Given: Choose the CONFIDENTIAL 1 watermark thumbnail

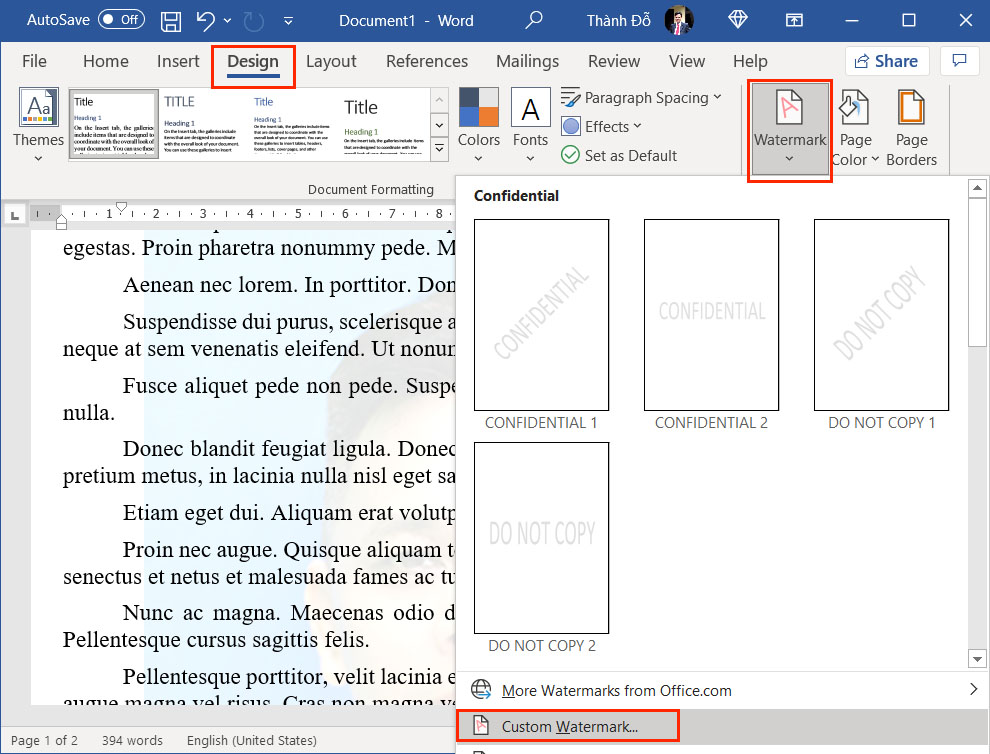Looking at the screenshot, I should point(541,315).
